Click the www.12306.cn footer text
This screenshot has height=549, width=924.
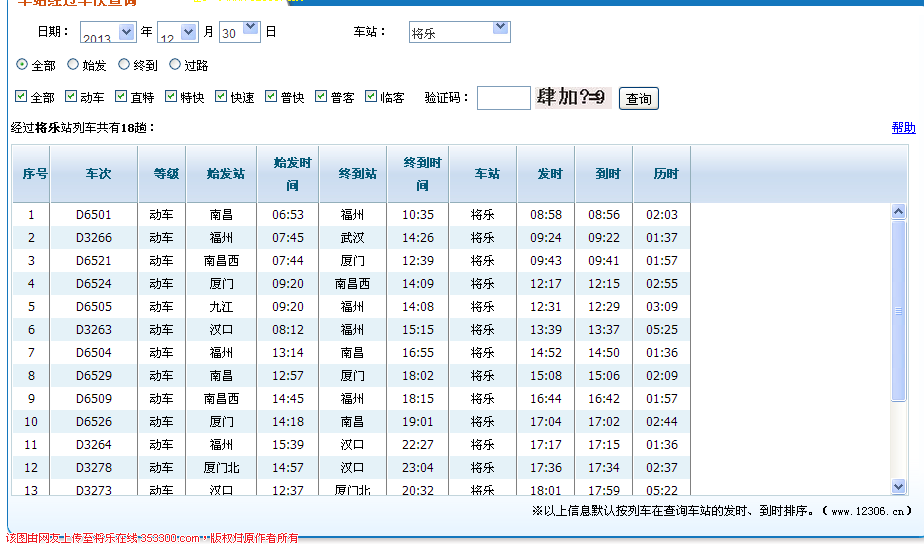point(867,511)
